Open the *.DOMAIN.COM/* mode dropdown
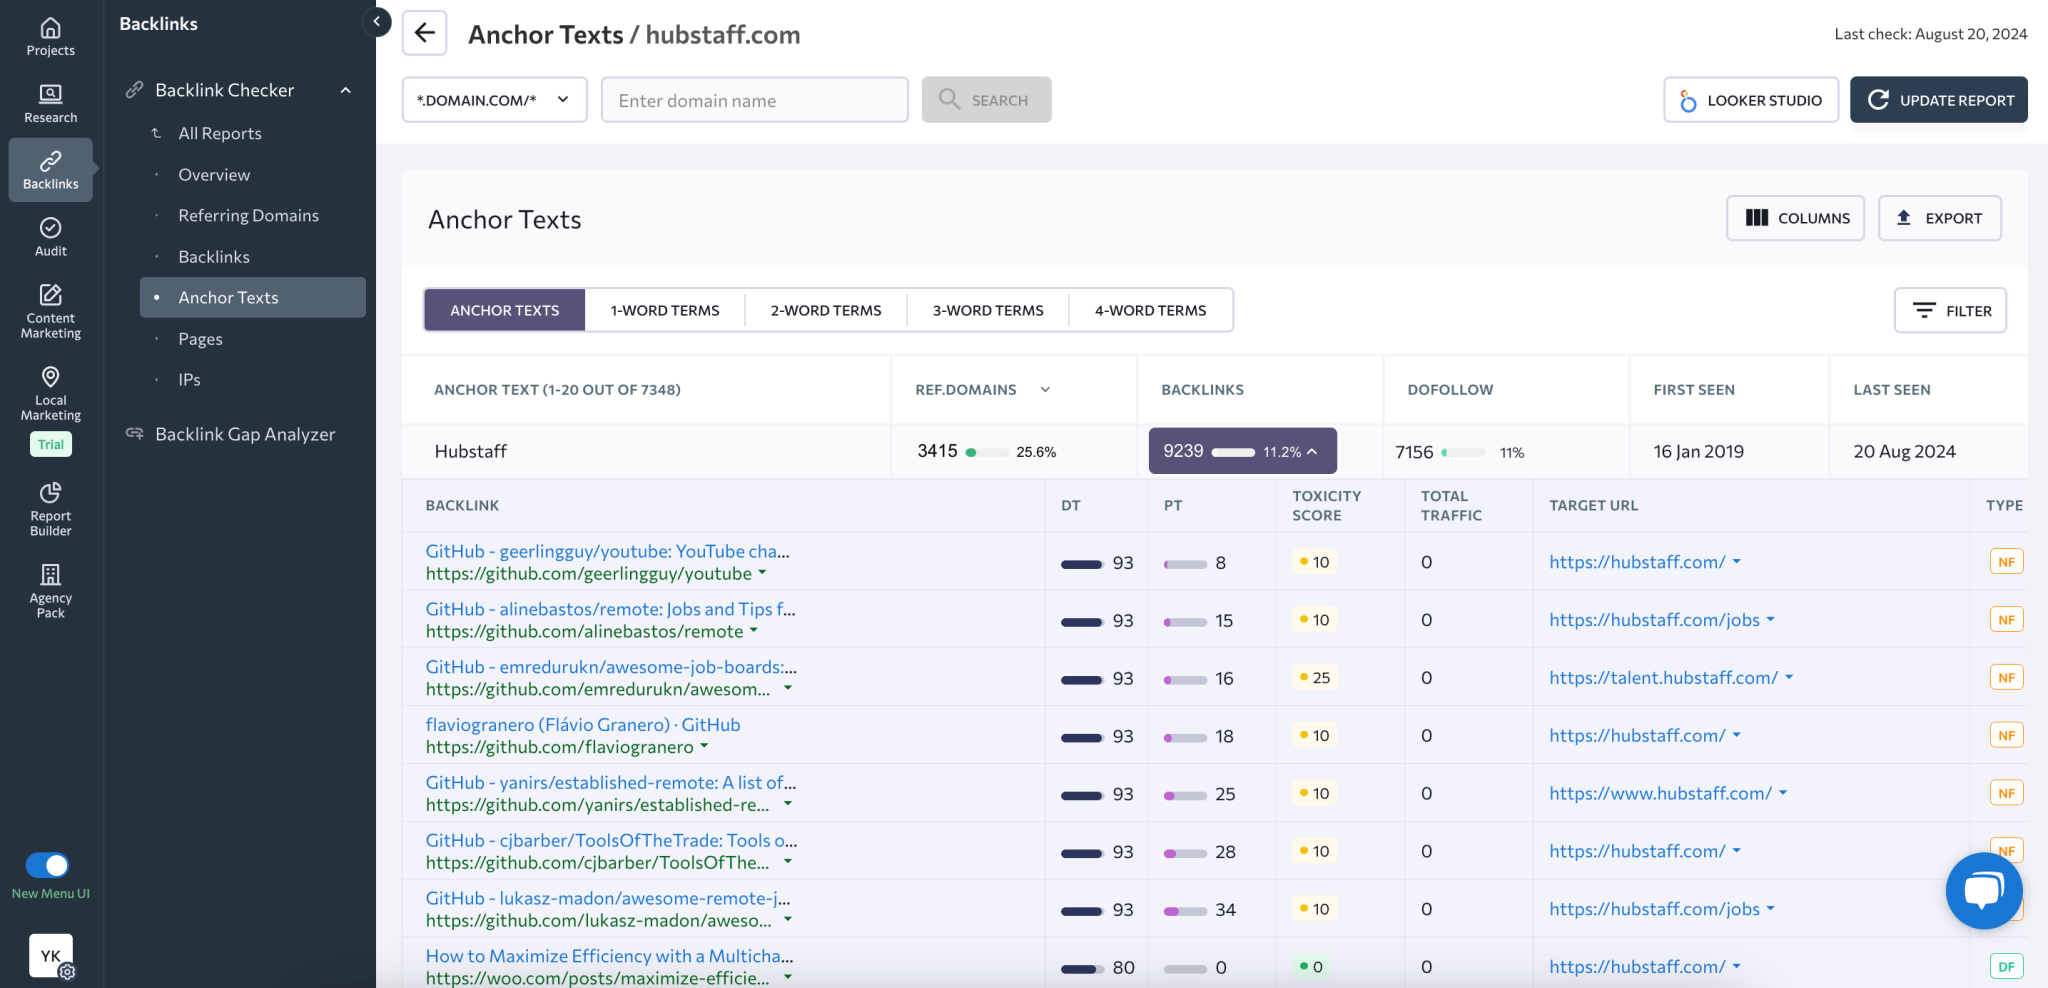Image resolution: width=2048 pixels, height=988 pixels. pyautogui.click(x=493, y=99)
